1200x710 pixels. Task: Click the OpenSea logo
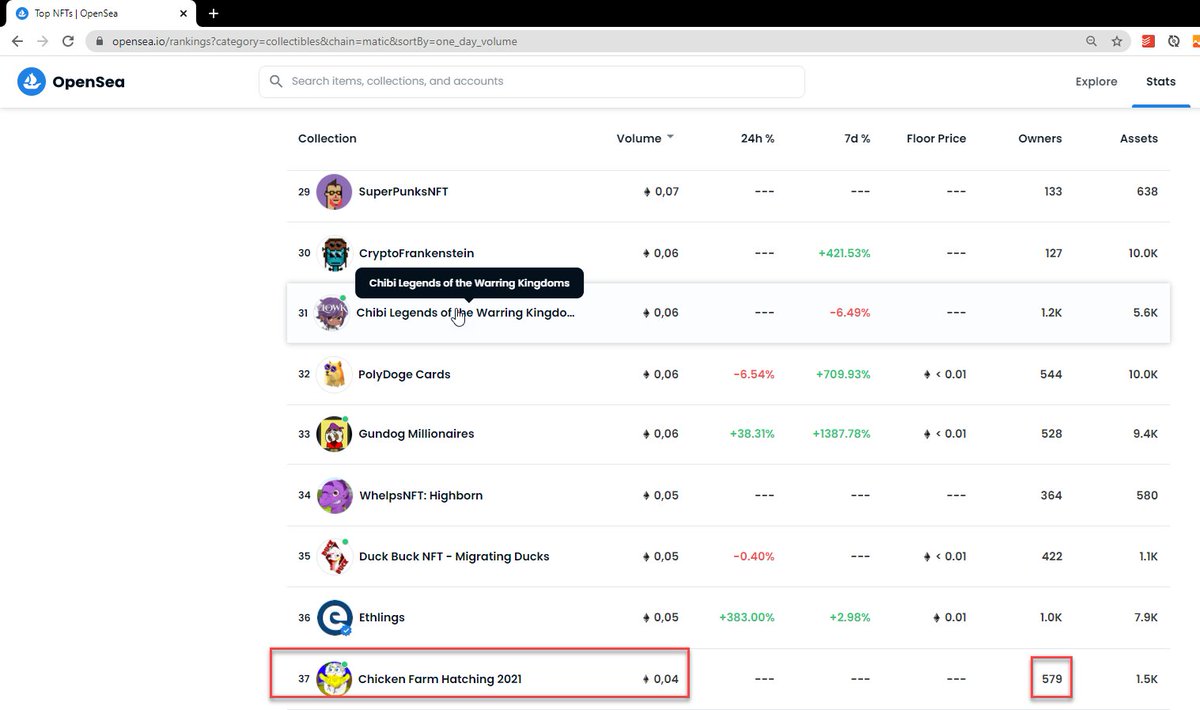[x=71, y=82]
